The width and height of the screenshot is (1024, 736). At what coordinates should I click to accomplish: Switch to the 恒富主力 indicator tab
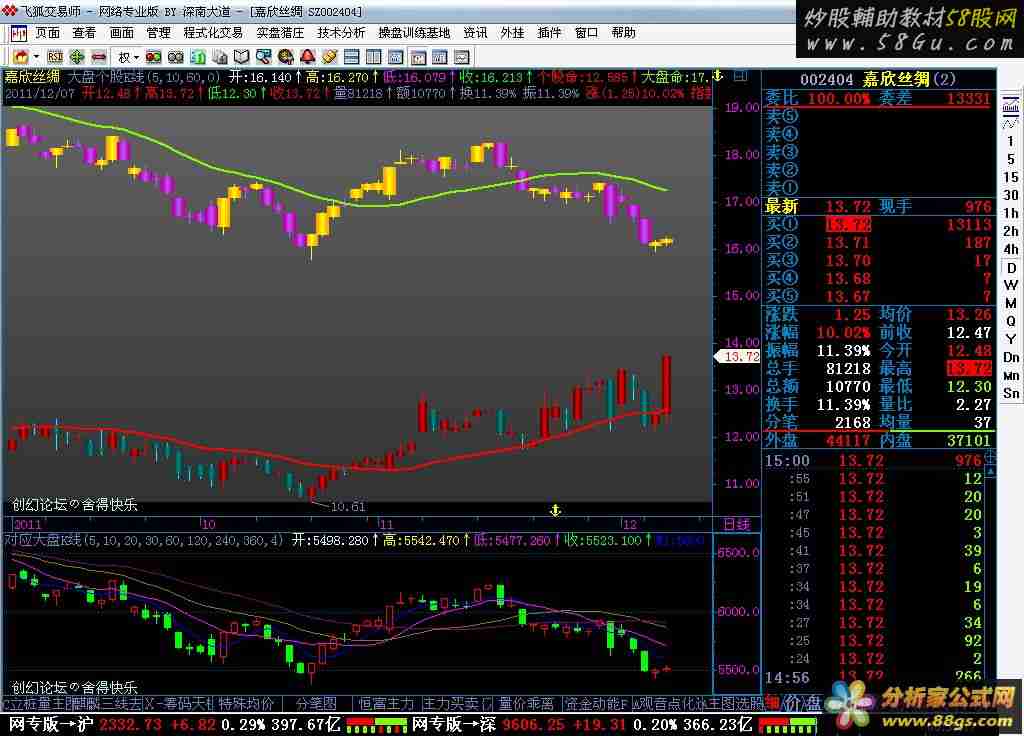tap(386, 704)
